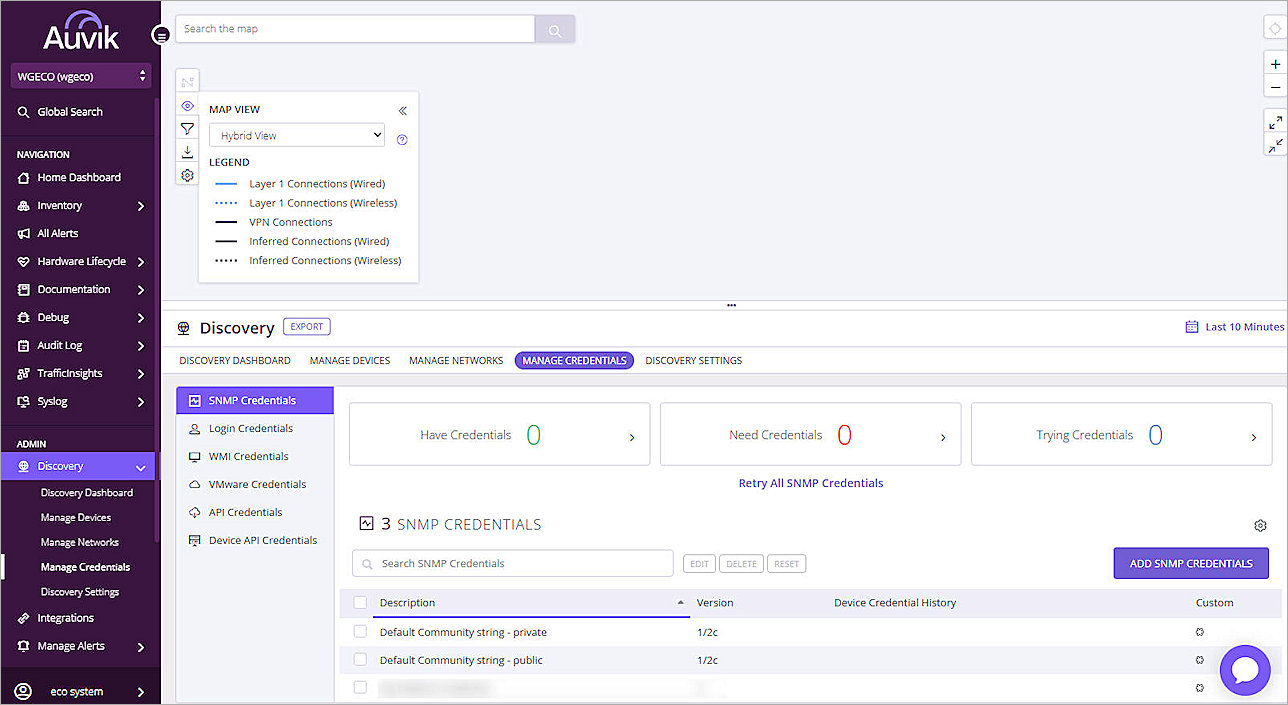Open the chat bubble in the bottom corner

(1245, 670)
